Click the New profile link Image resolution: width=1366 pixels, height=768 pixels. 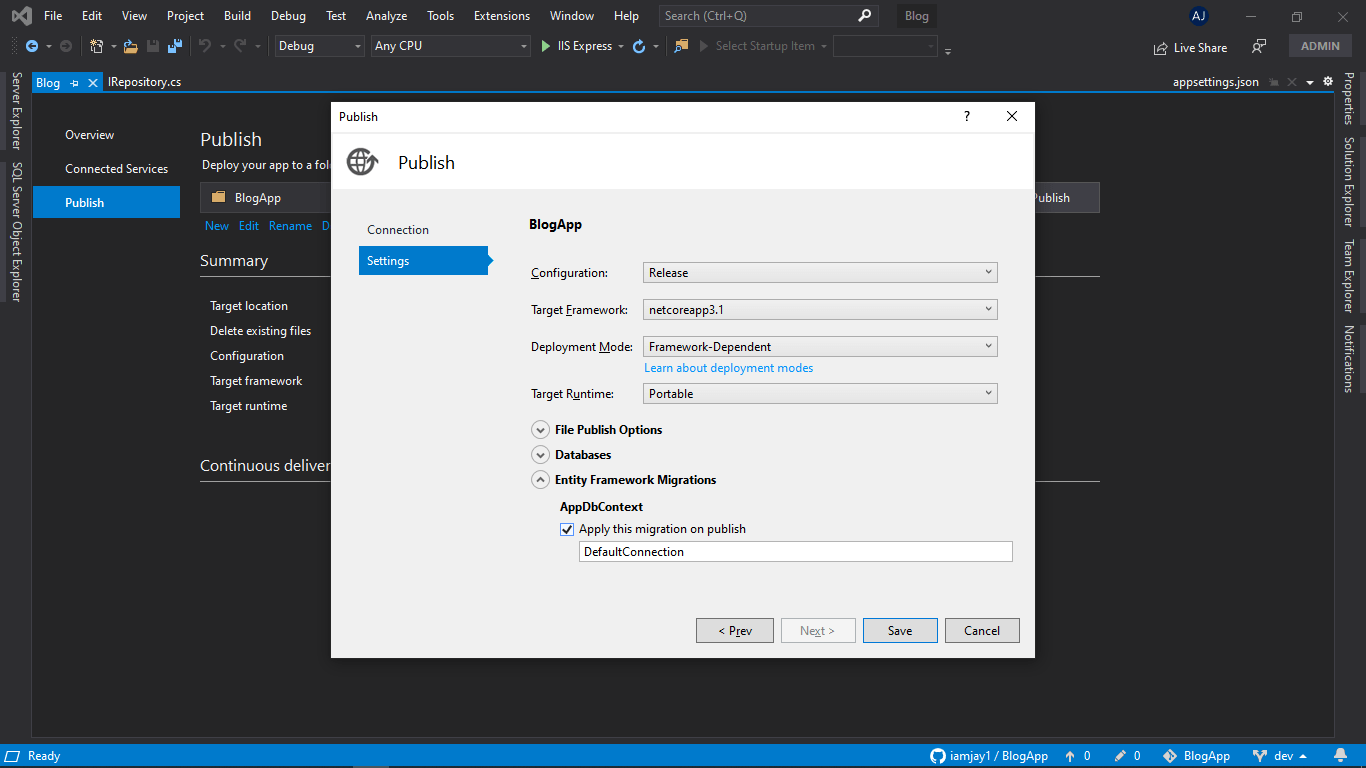tap(217, 226)
